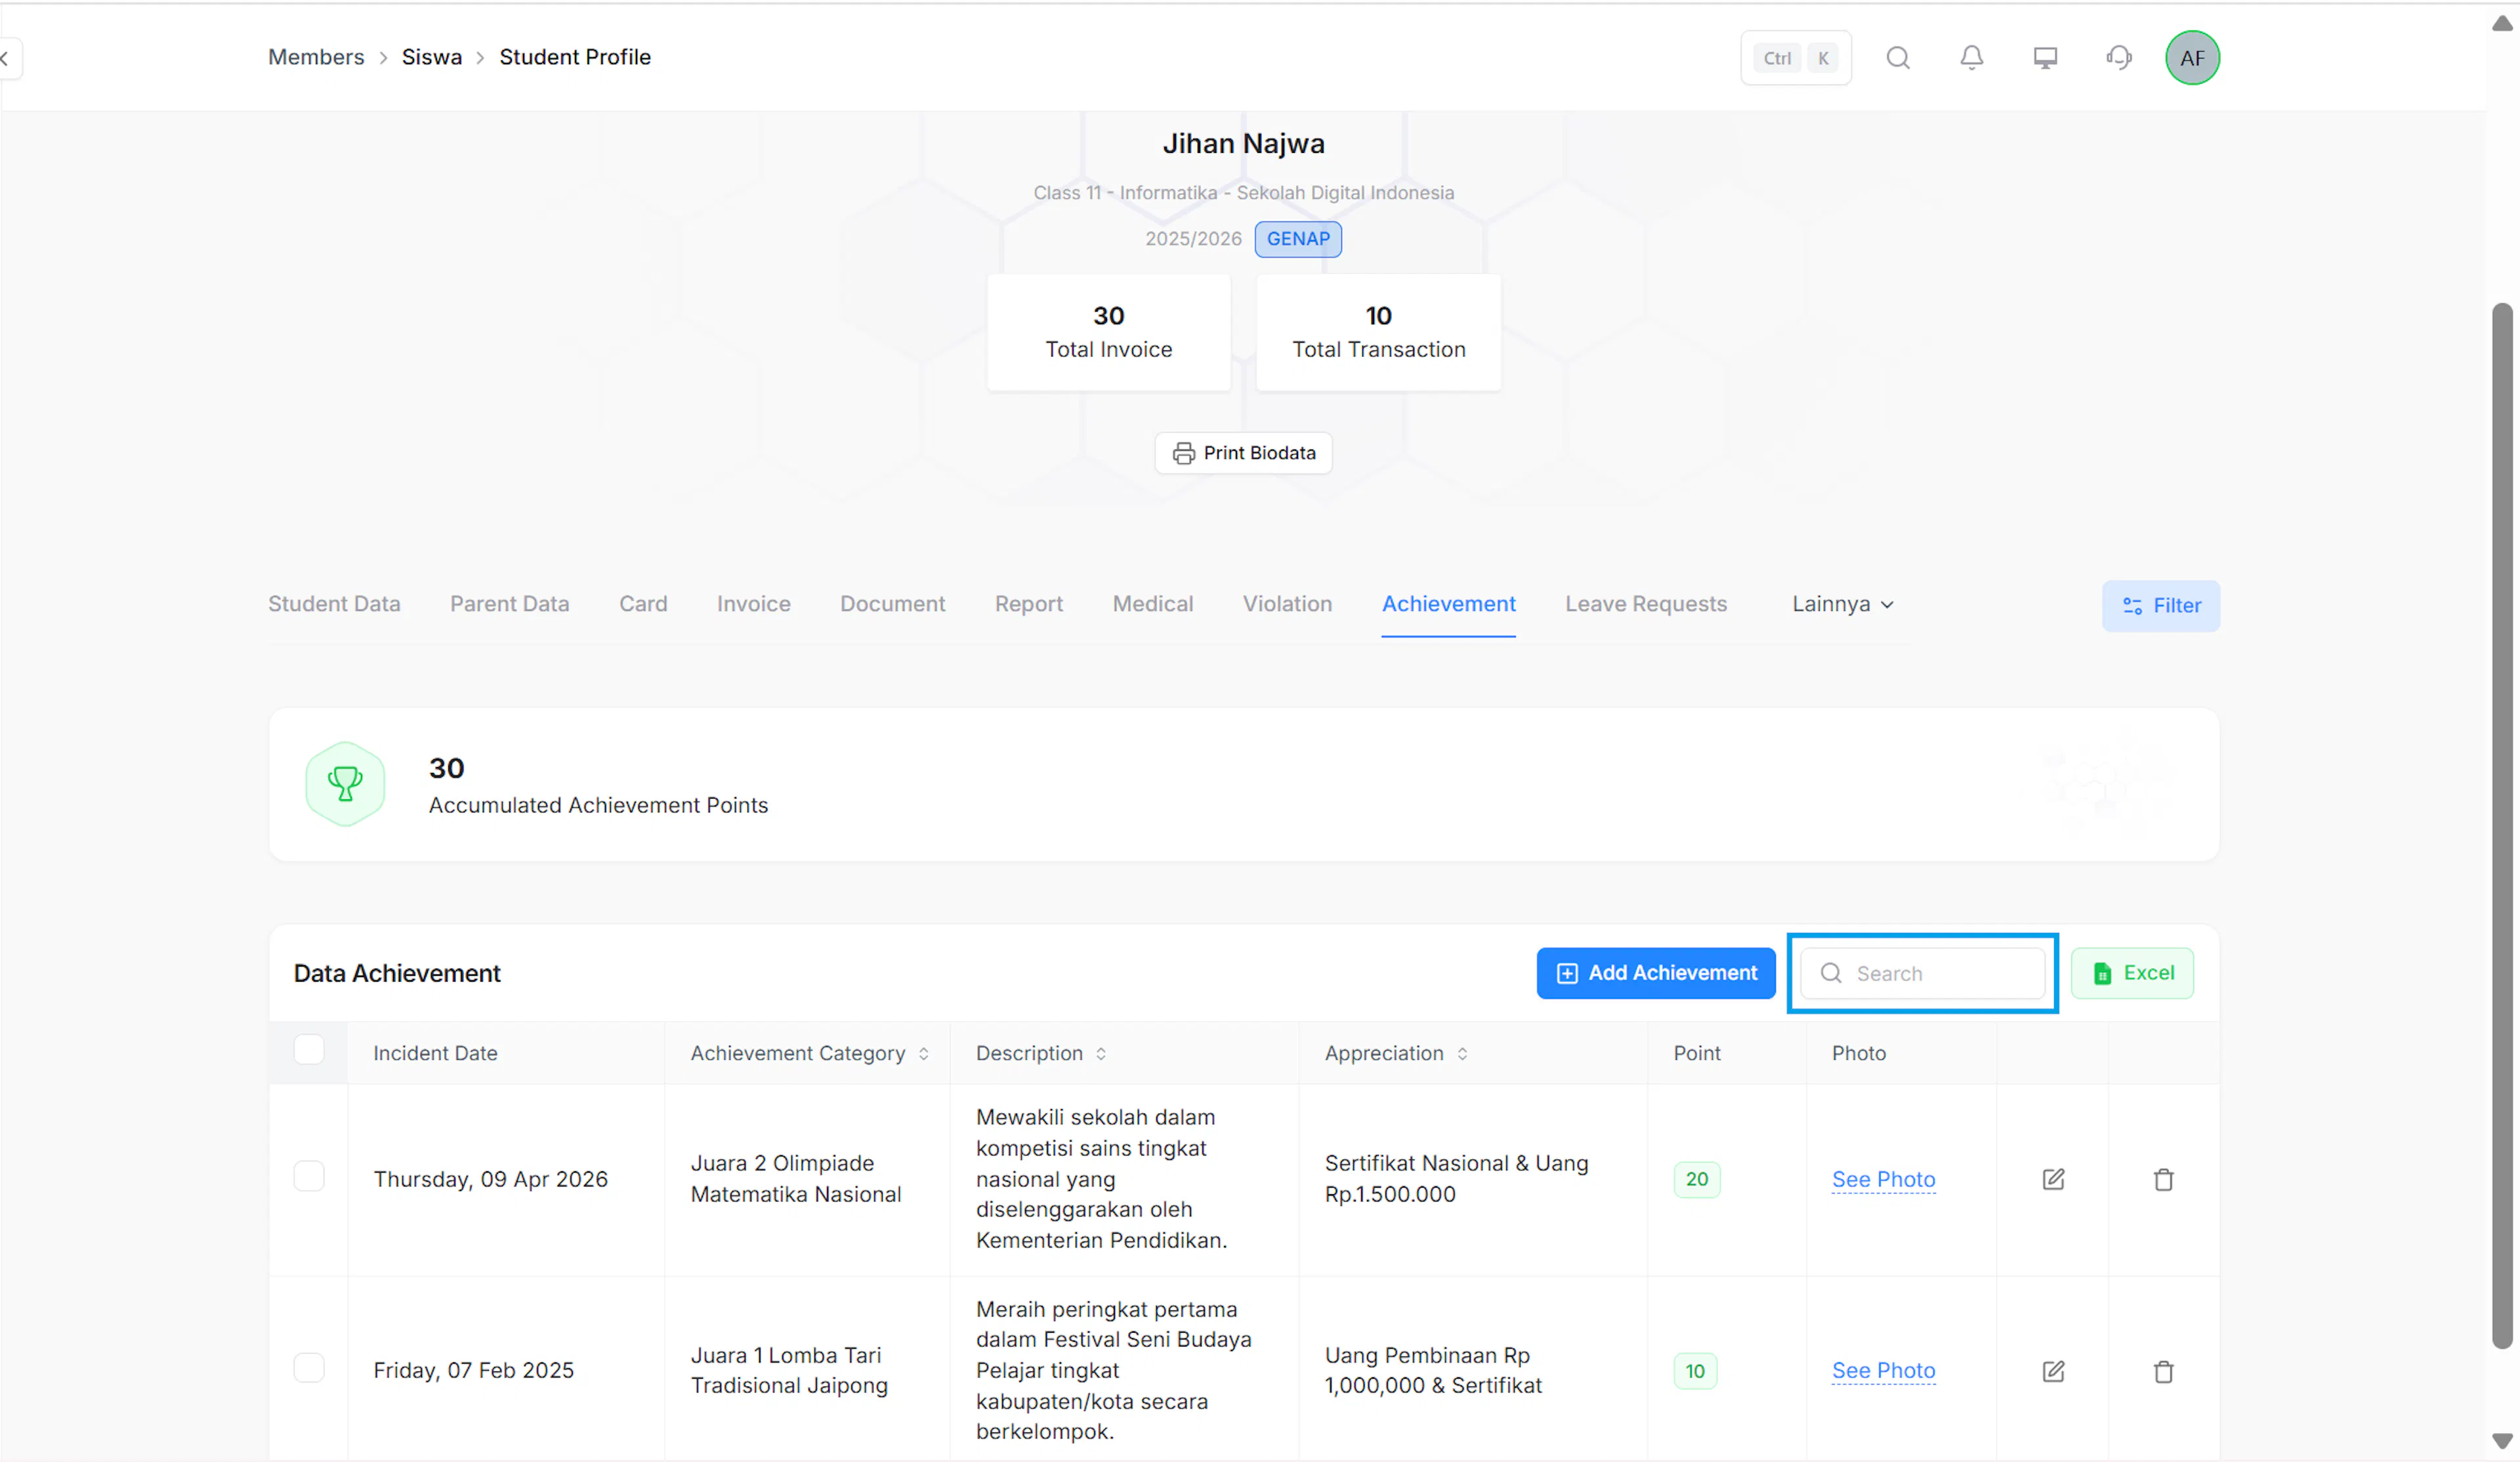Open the search icon in top bar
The width and height of the screenshot is (2520, 1462).
[x=1898, y=58]
